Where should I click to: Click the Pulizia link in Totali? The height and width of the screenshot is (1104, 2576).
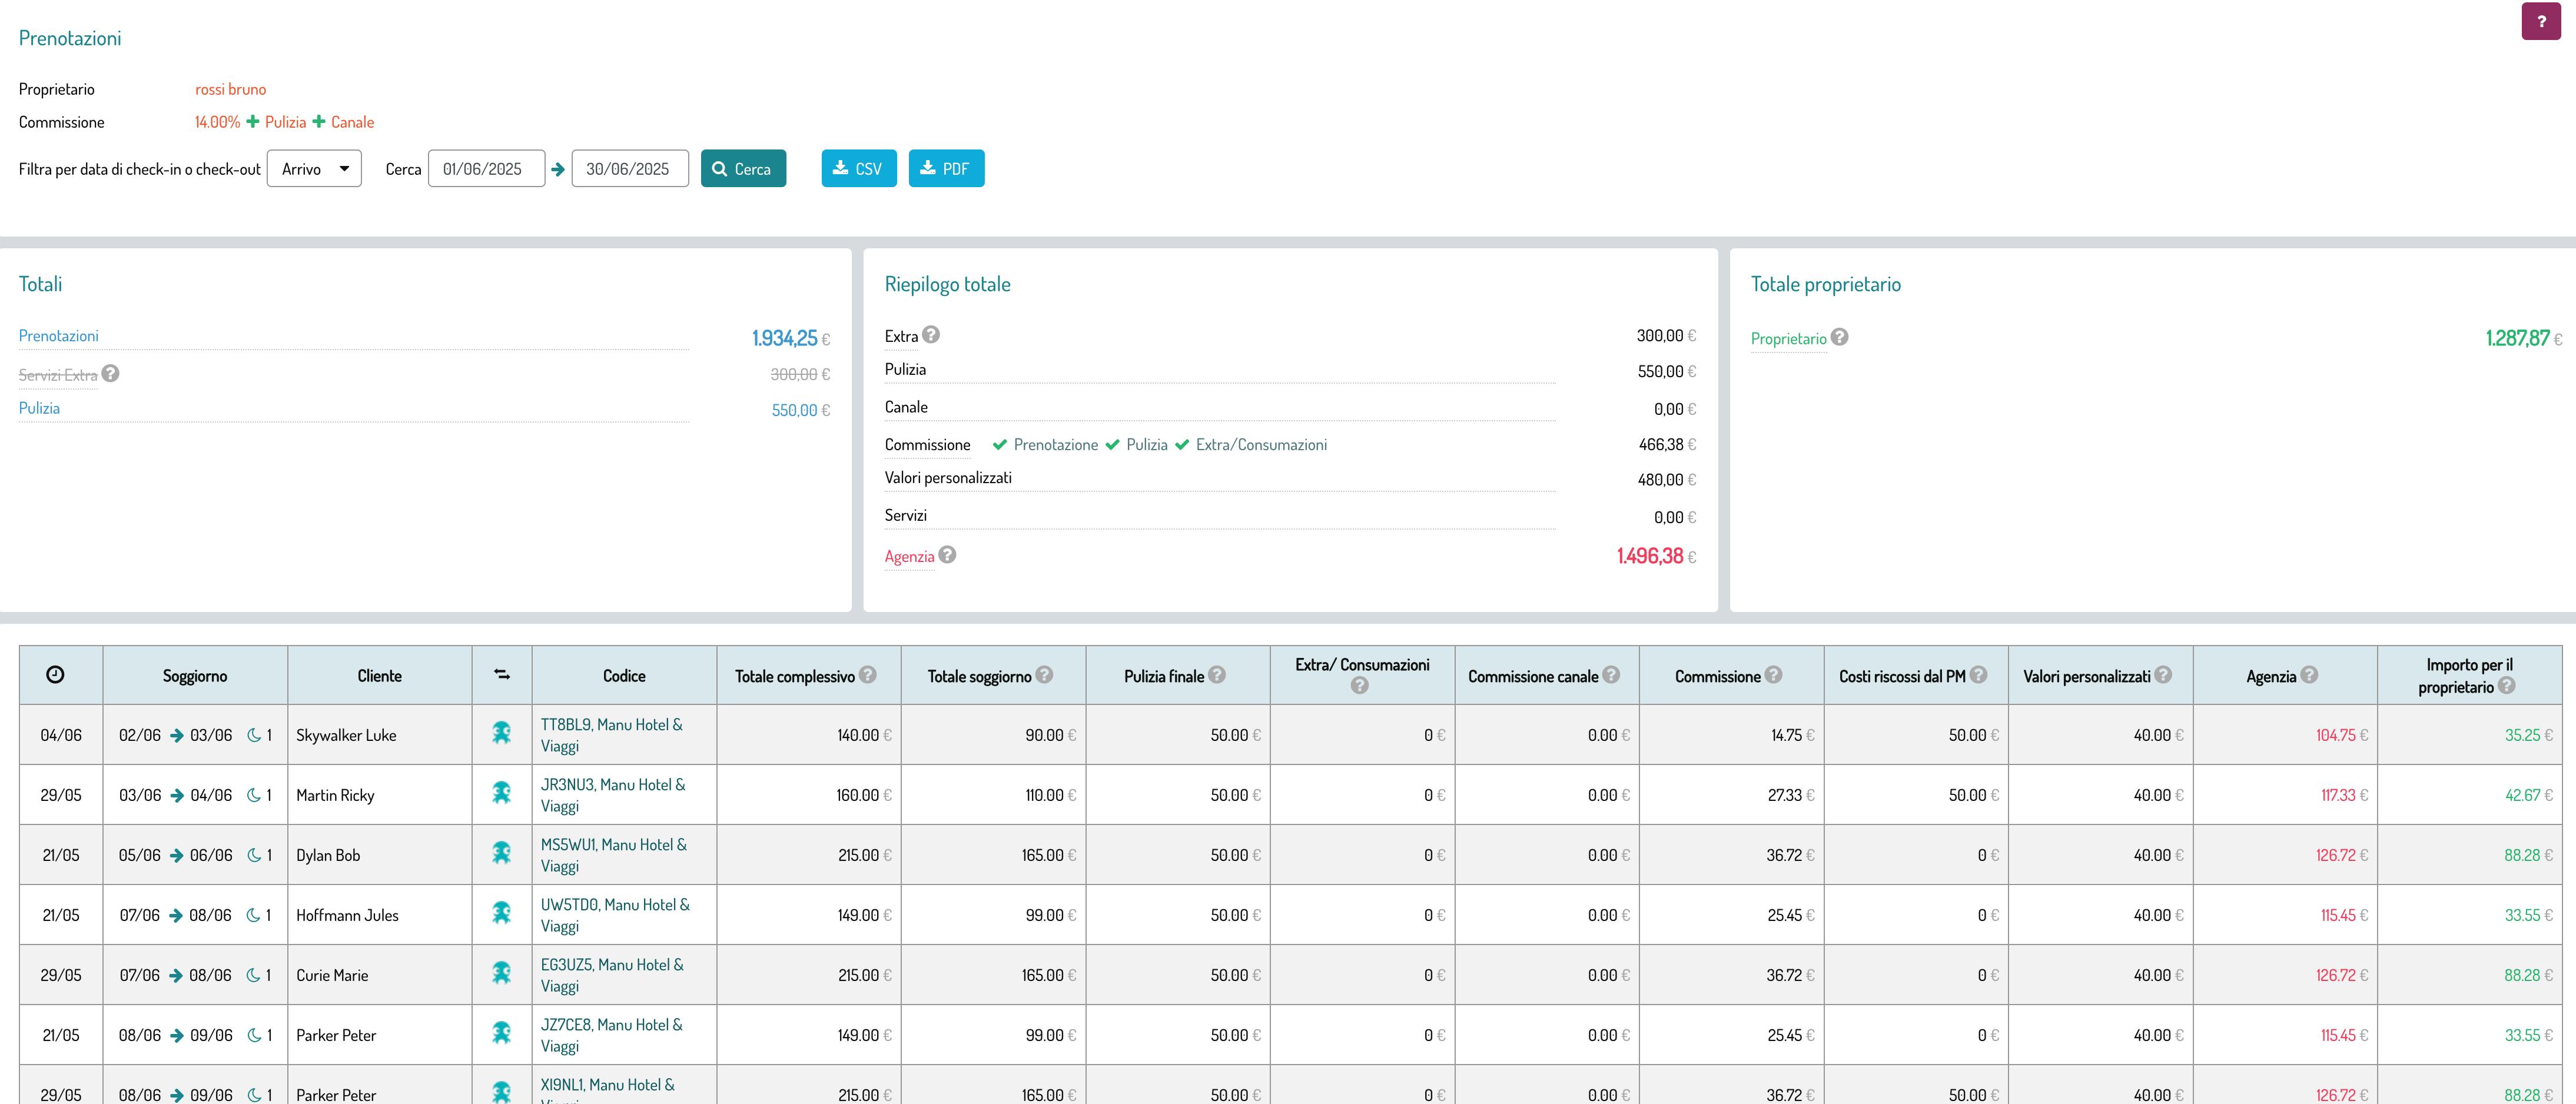tap(39, 408)
